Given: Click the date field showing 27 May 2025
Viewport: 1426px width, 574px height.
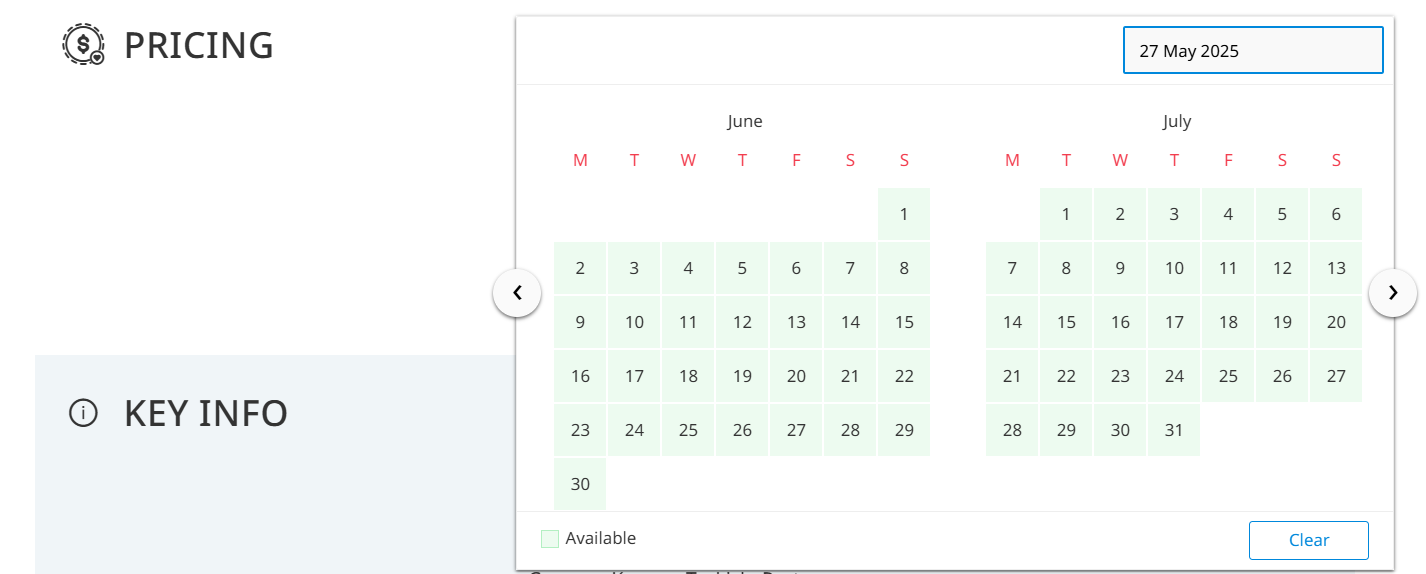Looking at the screenshot, I should coord(1253,51).
